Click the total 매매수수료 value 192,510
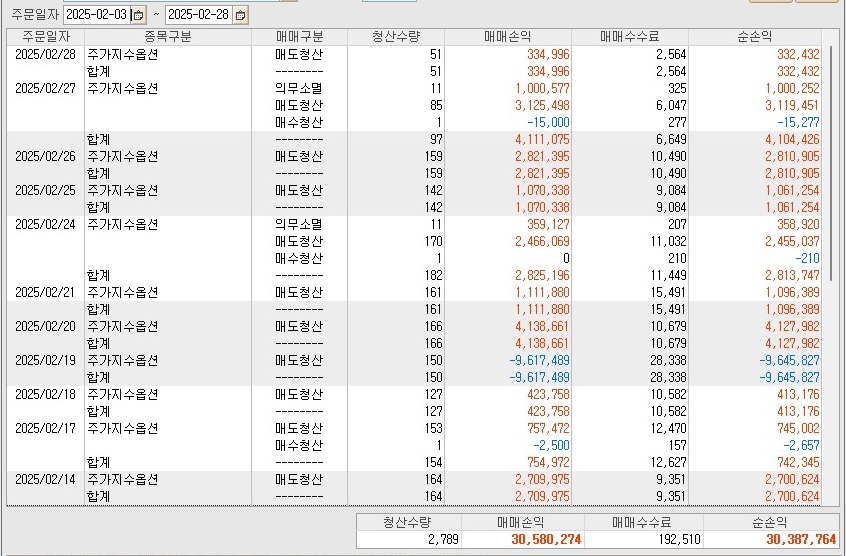This screenshot has width=846, height=556. click(x=678, y=539)
